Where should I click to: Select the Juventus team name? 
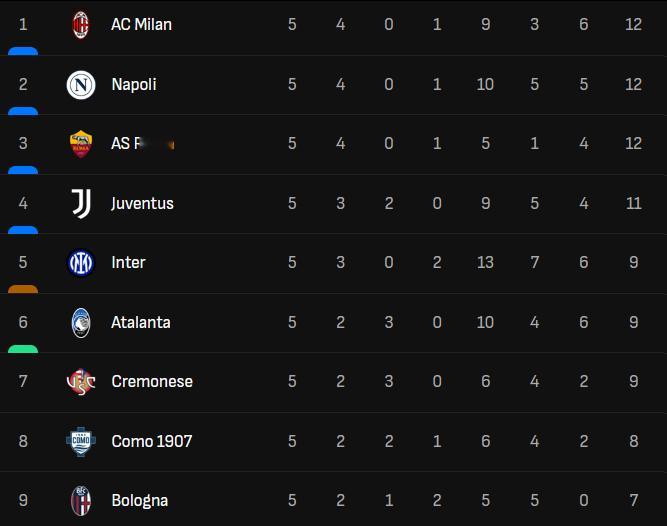coord(142,203)
